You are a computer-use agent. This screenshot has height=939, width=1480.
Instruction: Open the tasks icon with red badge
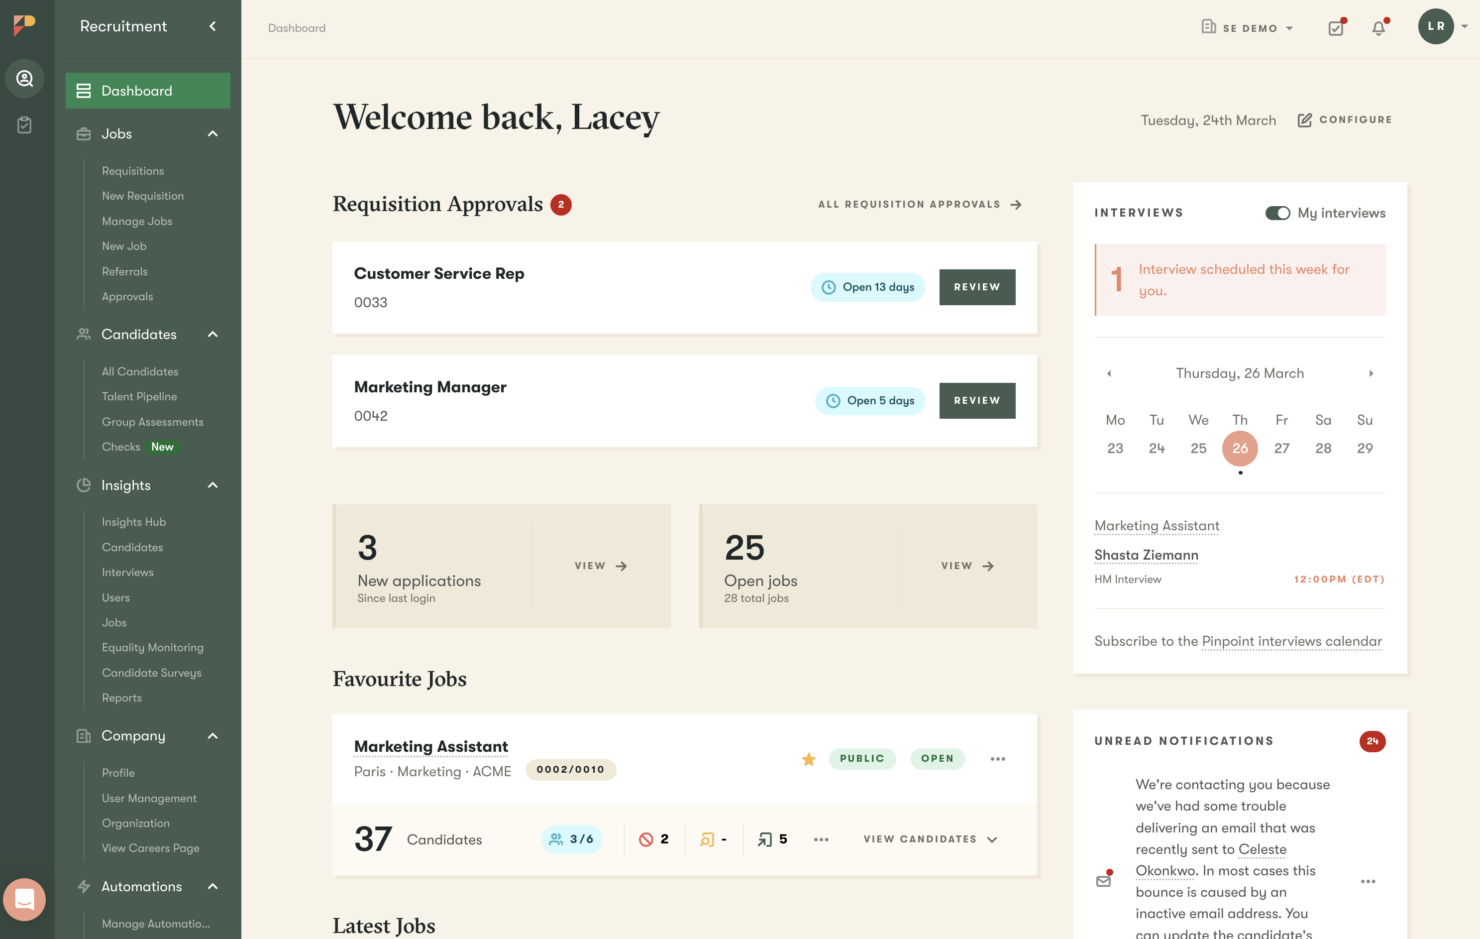coord(1336,27)
